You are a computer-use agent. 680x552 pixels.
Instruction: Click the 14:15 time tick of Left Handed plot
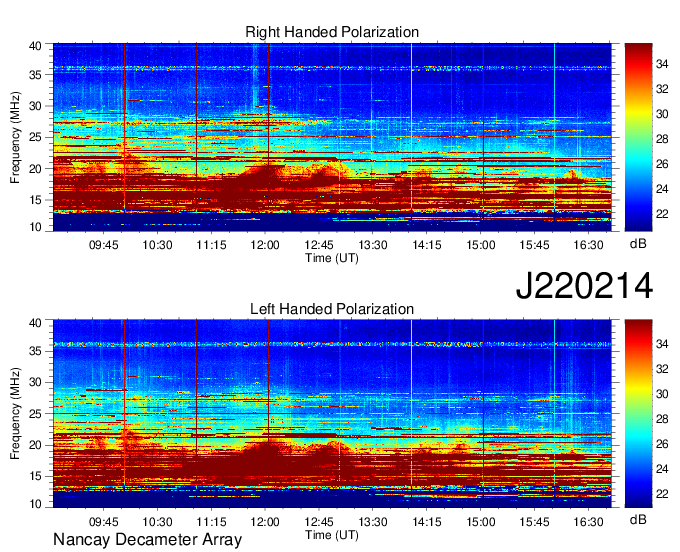tap(427, 522)
